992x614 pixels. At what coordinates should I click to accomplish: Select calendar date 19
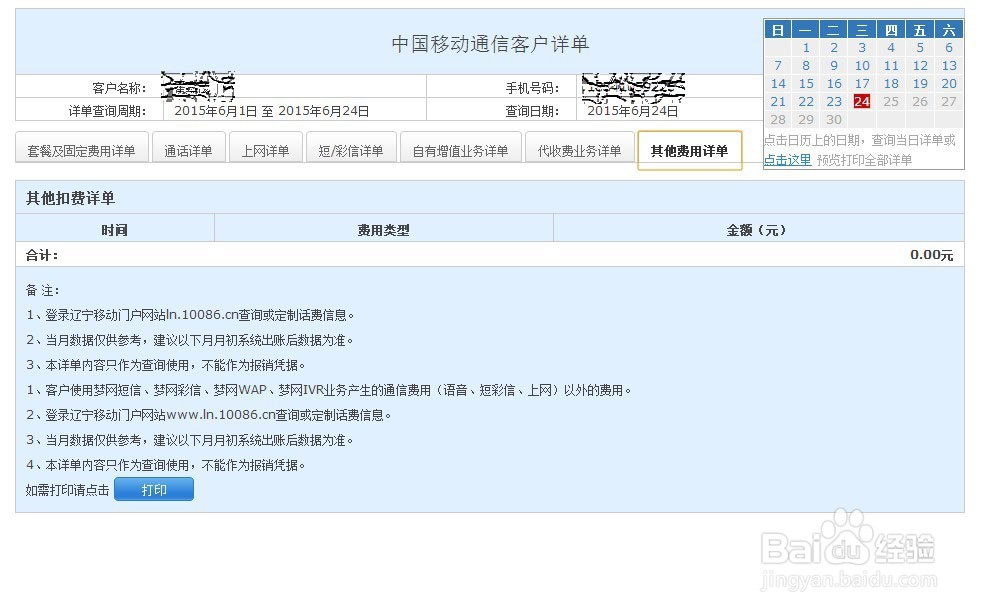click(x=920, y=83)
